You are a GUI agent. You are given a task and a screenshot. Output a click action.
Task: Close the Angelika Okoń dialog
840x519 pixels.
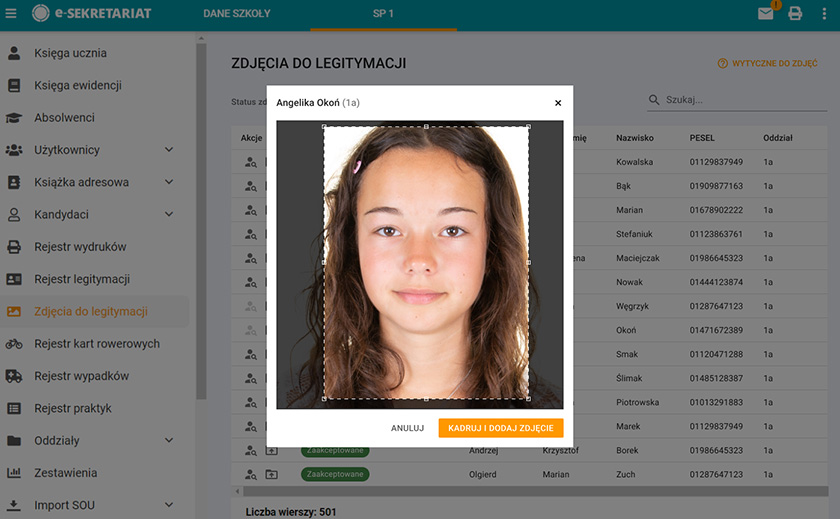pos(558,102)
